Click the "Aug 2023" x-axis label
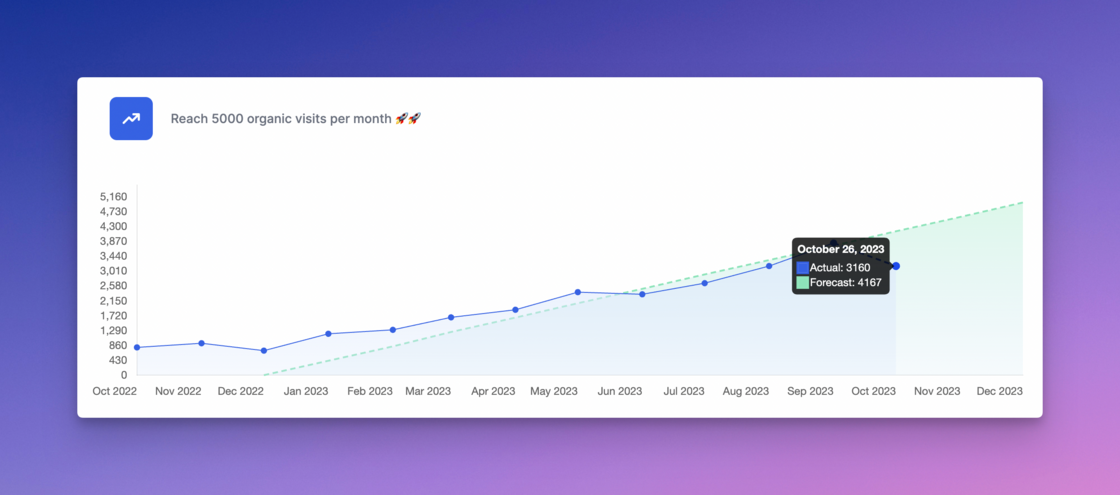Viewport: 1120px width, 495px height. click(x=746, y=391)
